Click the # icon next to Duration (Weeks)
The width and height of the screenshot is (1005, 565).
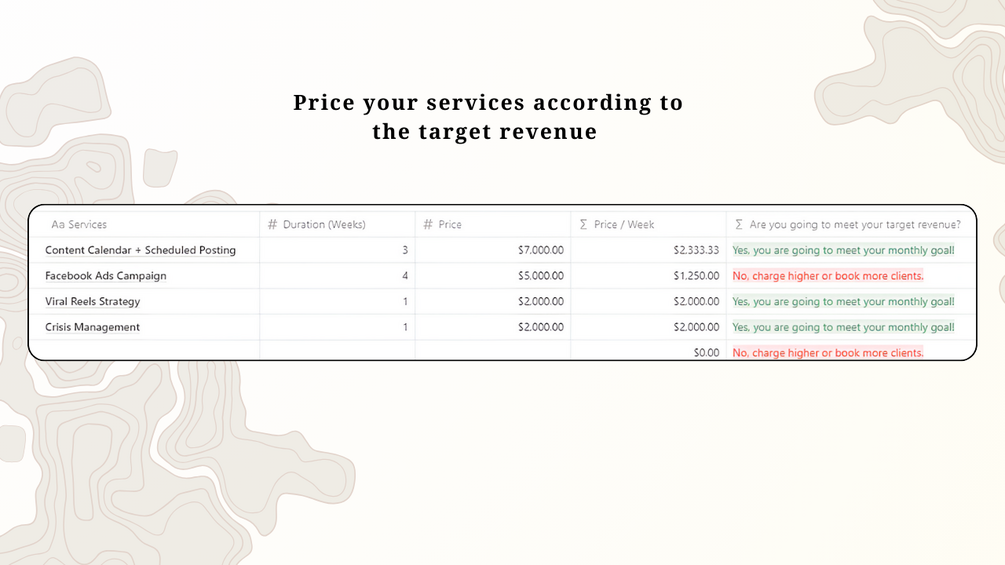(273, 225)
